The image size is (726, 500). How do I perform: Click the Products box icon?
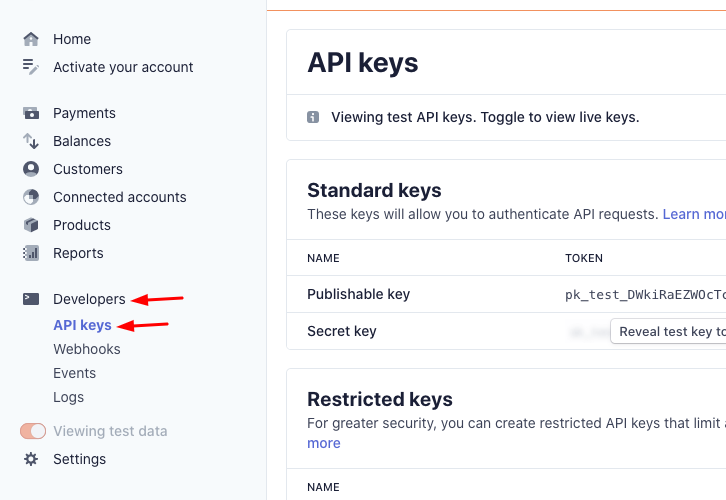point(31,225)
